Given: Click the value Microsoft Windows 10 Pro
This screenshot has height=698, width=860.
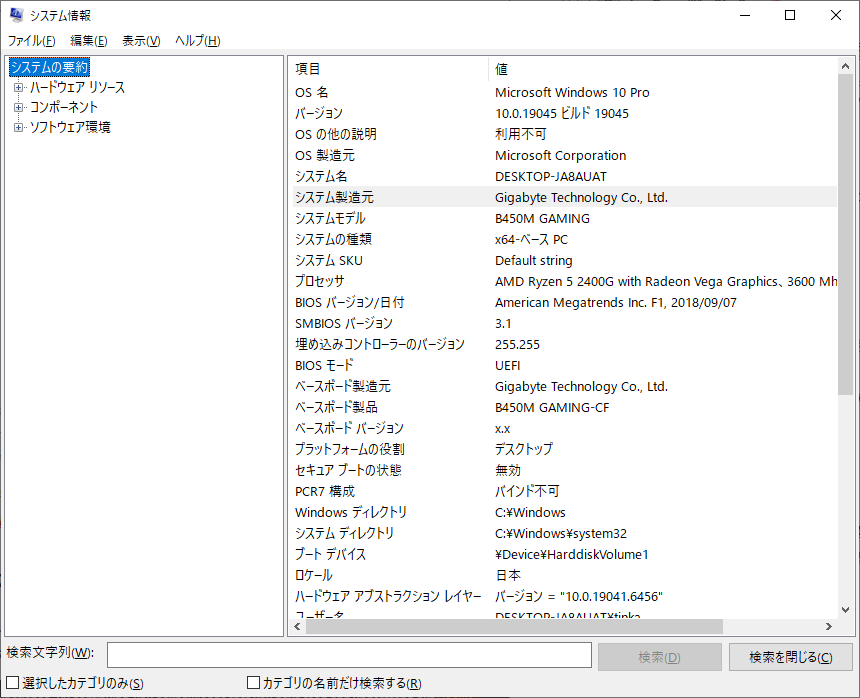Looking at the screenshot, I should point(572,92).
